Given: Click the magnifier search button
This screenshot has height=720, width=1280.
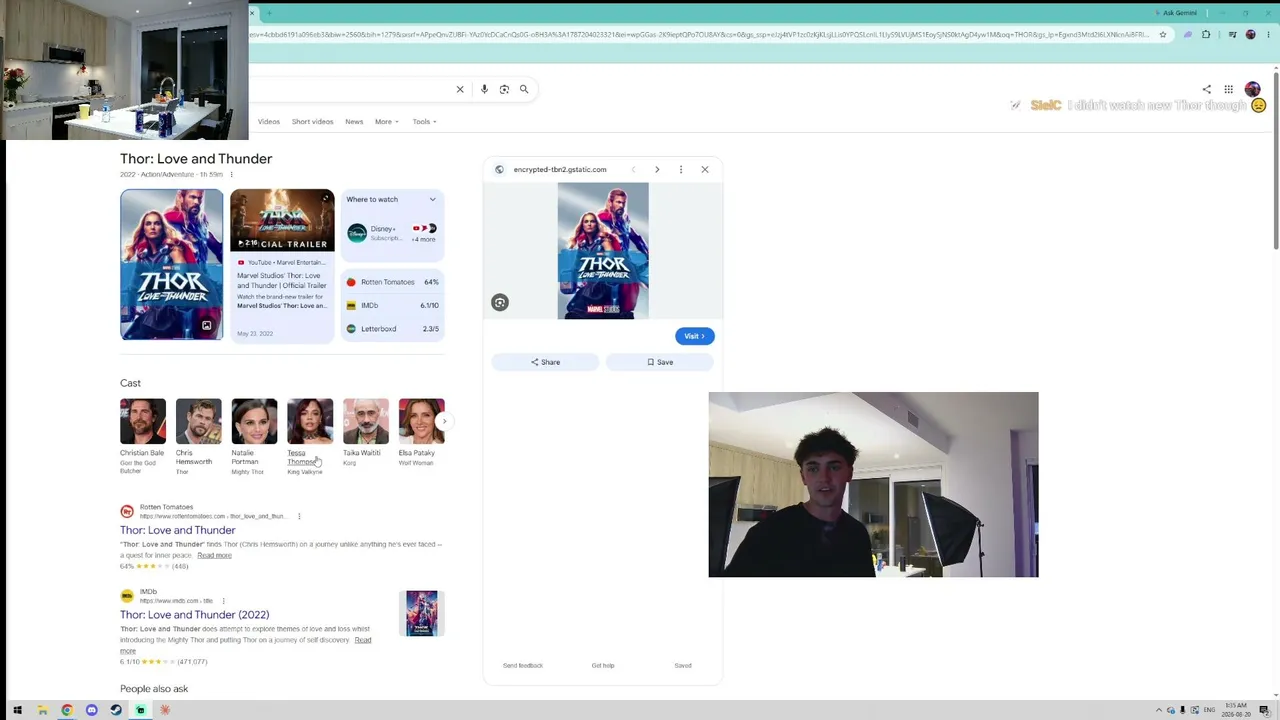Looking at the screenshot, I should point(524,89).
